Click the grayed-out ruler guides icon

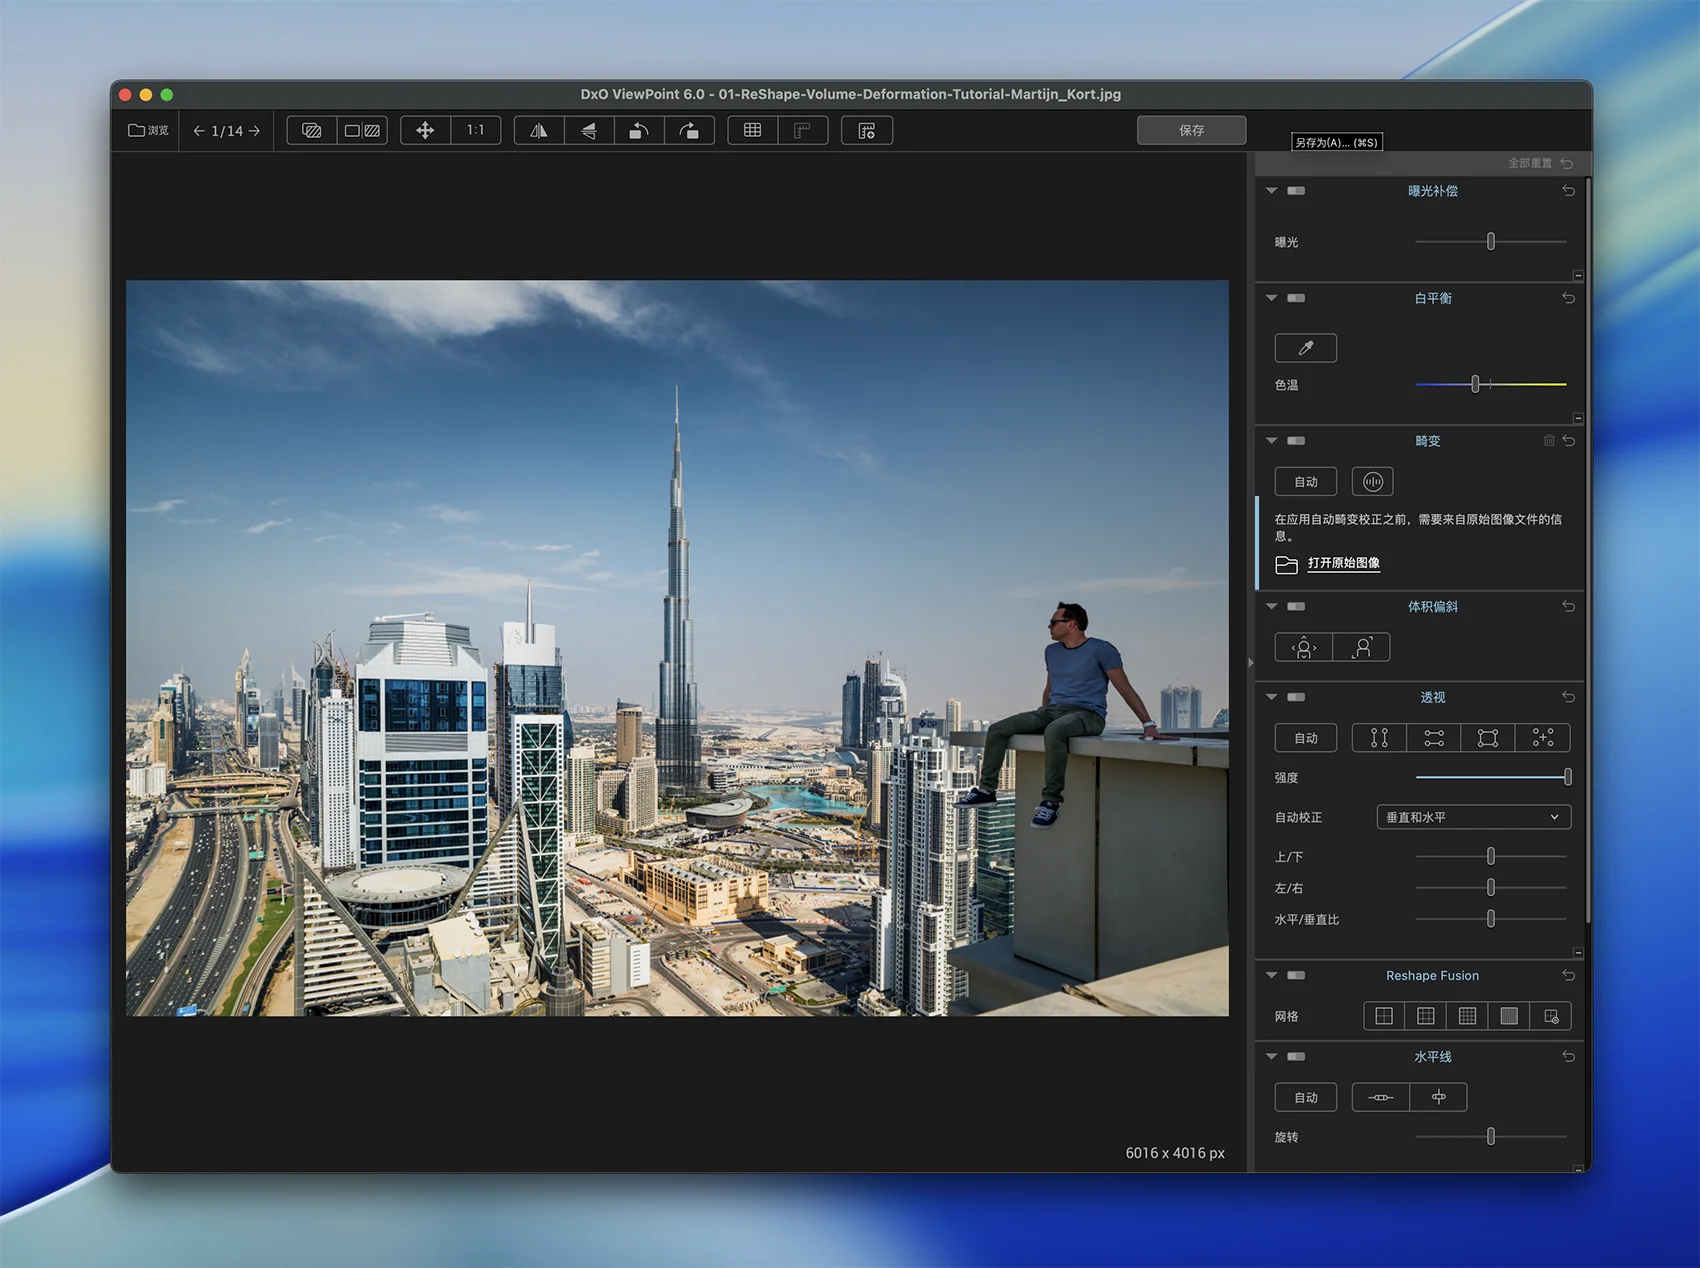point(802,130)
